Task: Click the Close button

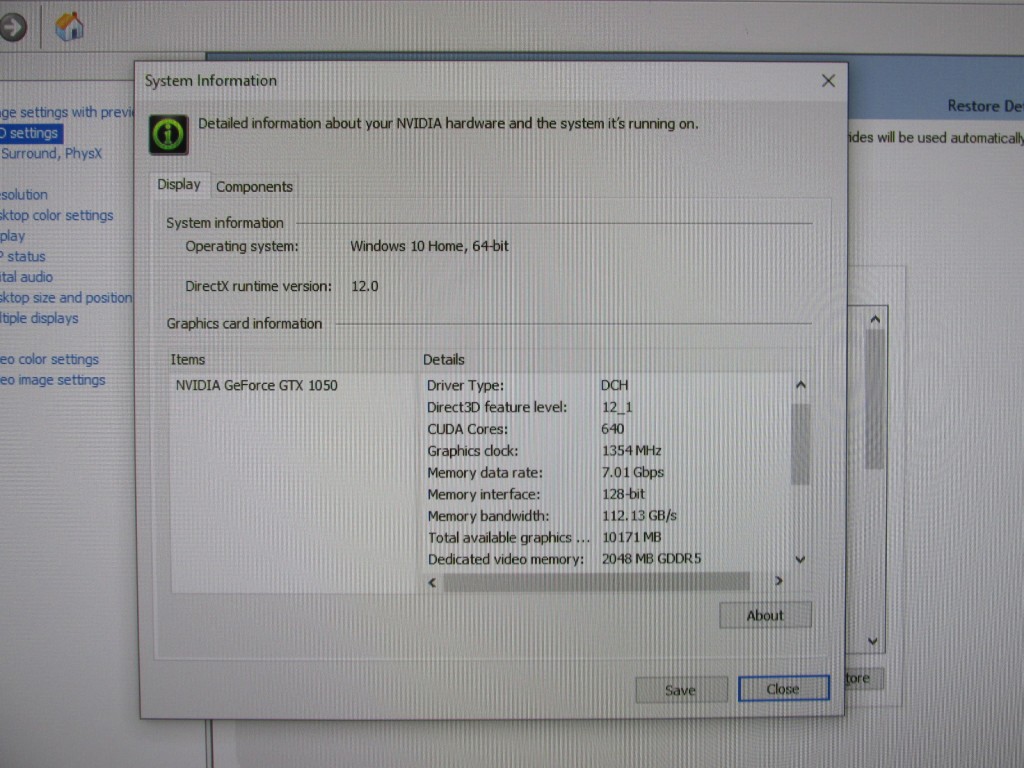Action: click(783, 689)
